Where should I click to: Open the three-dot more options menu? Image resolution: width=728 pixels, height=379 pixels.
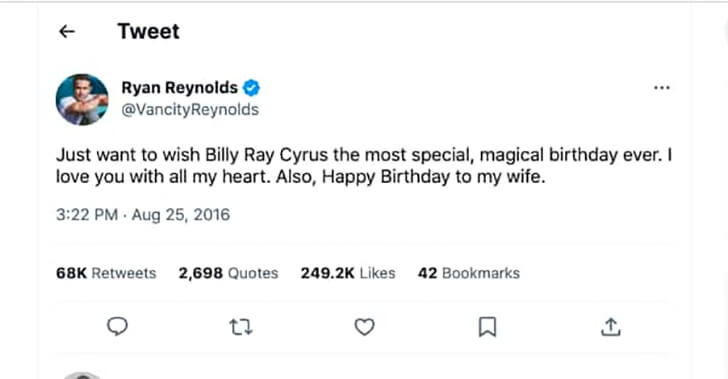[x=662, y=88]
